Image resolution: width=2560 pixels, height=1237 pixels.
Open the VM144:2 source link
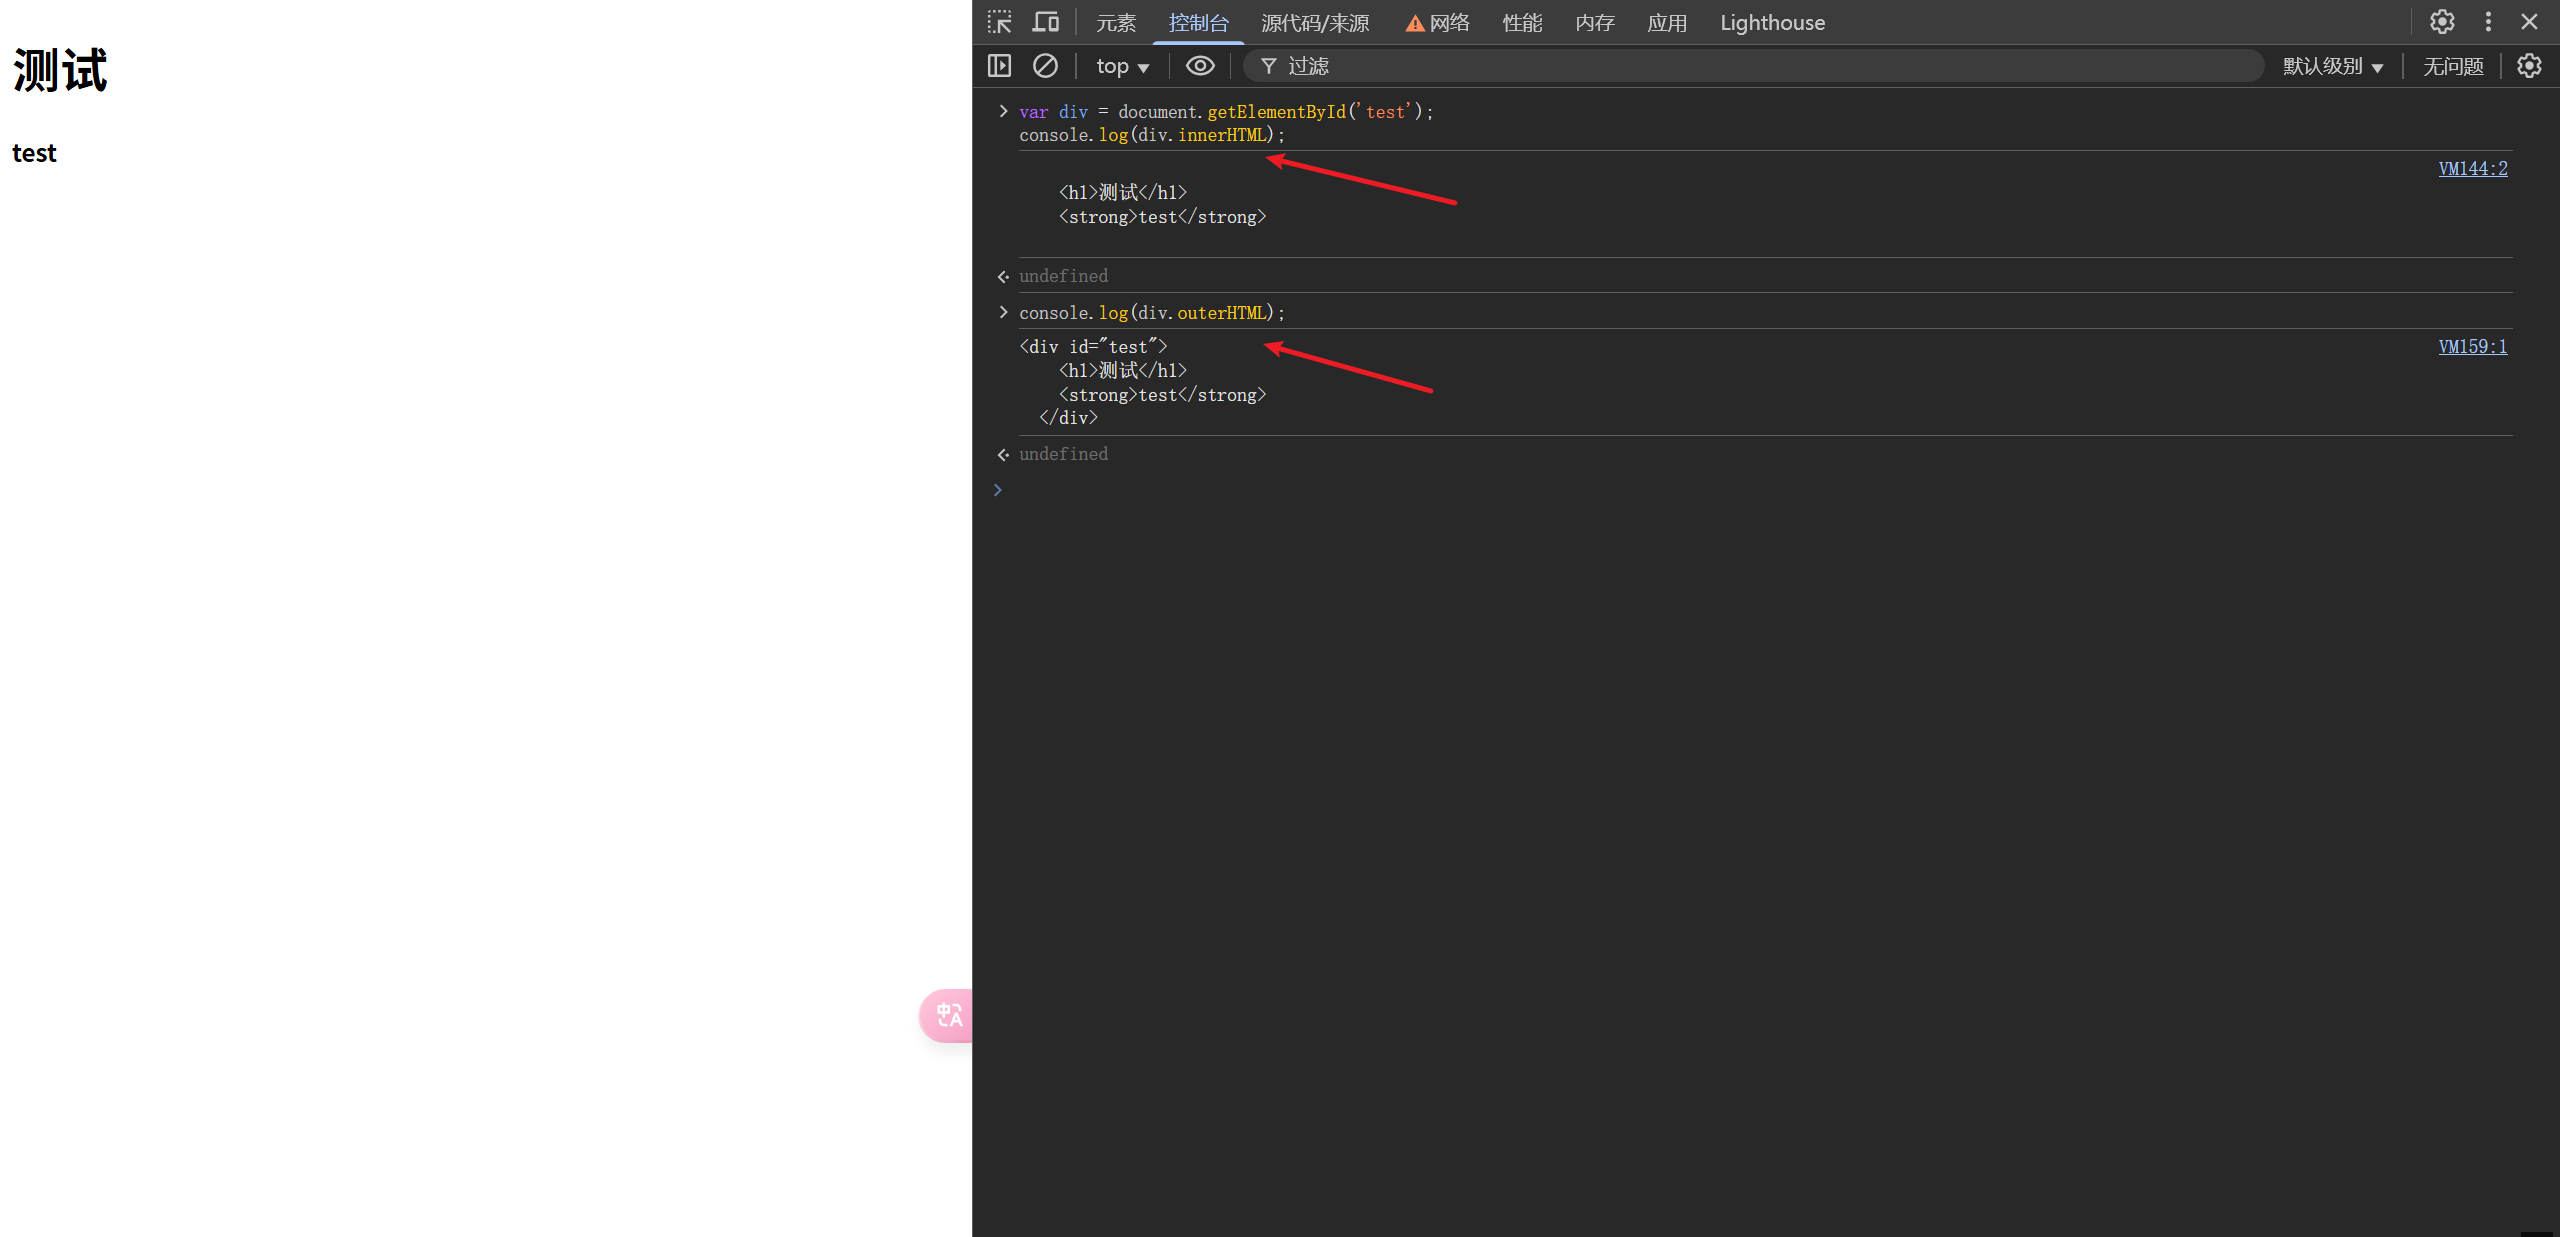(x=2472, y=168)
